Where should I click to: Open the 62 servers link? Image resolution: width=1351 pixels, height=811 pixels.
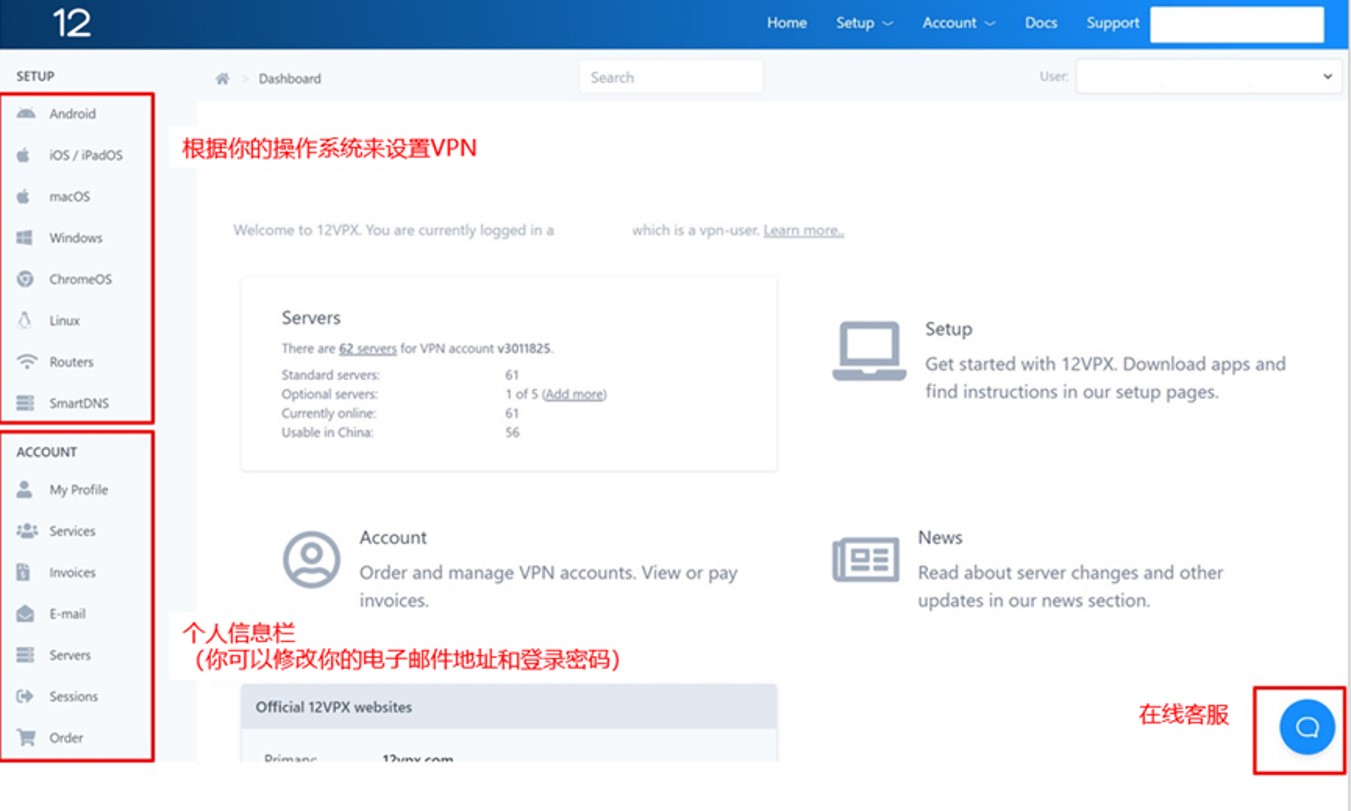tap(368, 349)
